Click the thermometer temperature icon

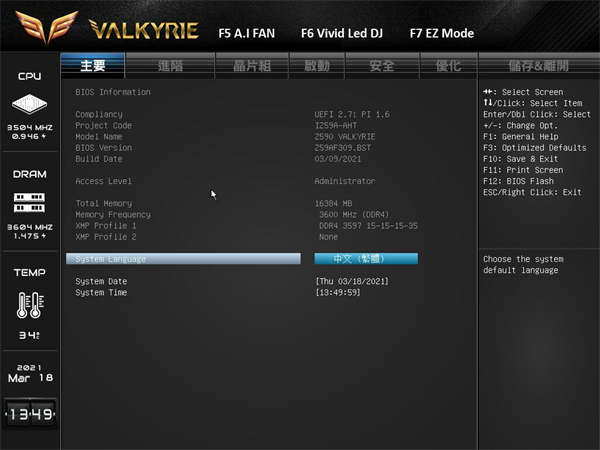(x=30, y=305)
